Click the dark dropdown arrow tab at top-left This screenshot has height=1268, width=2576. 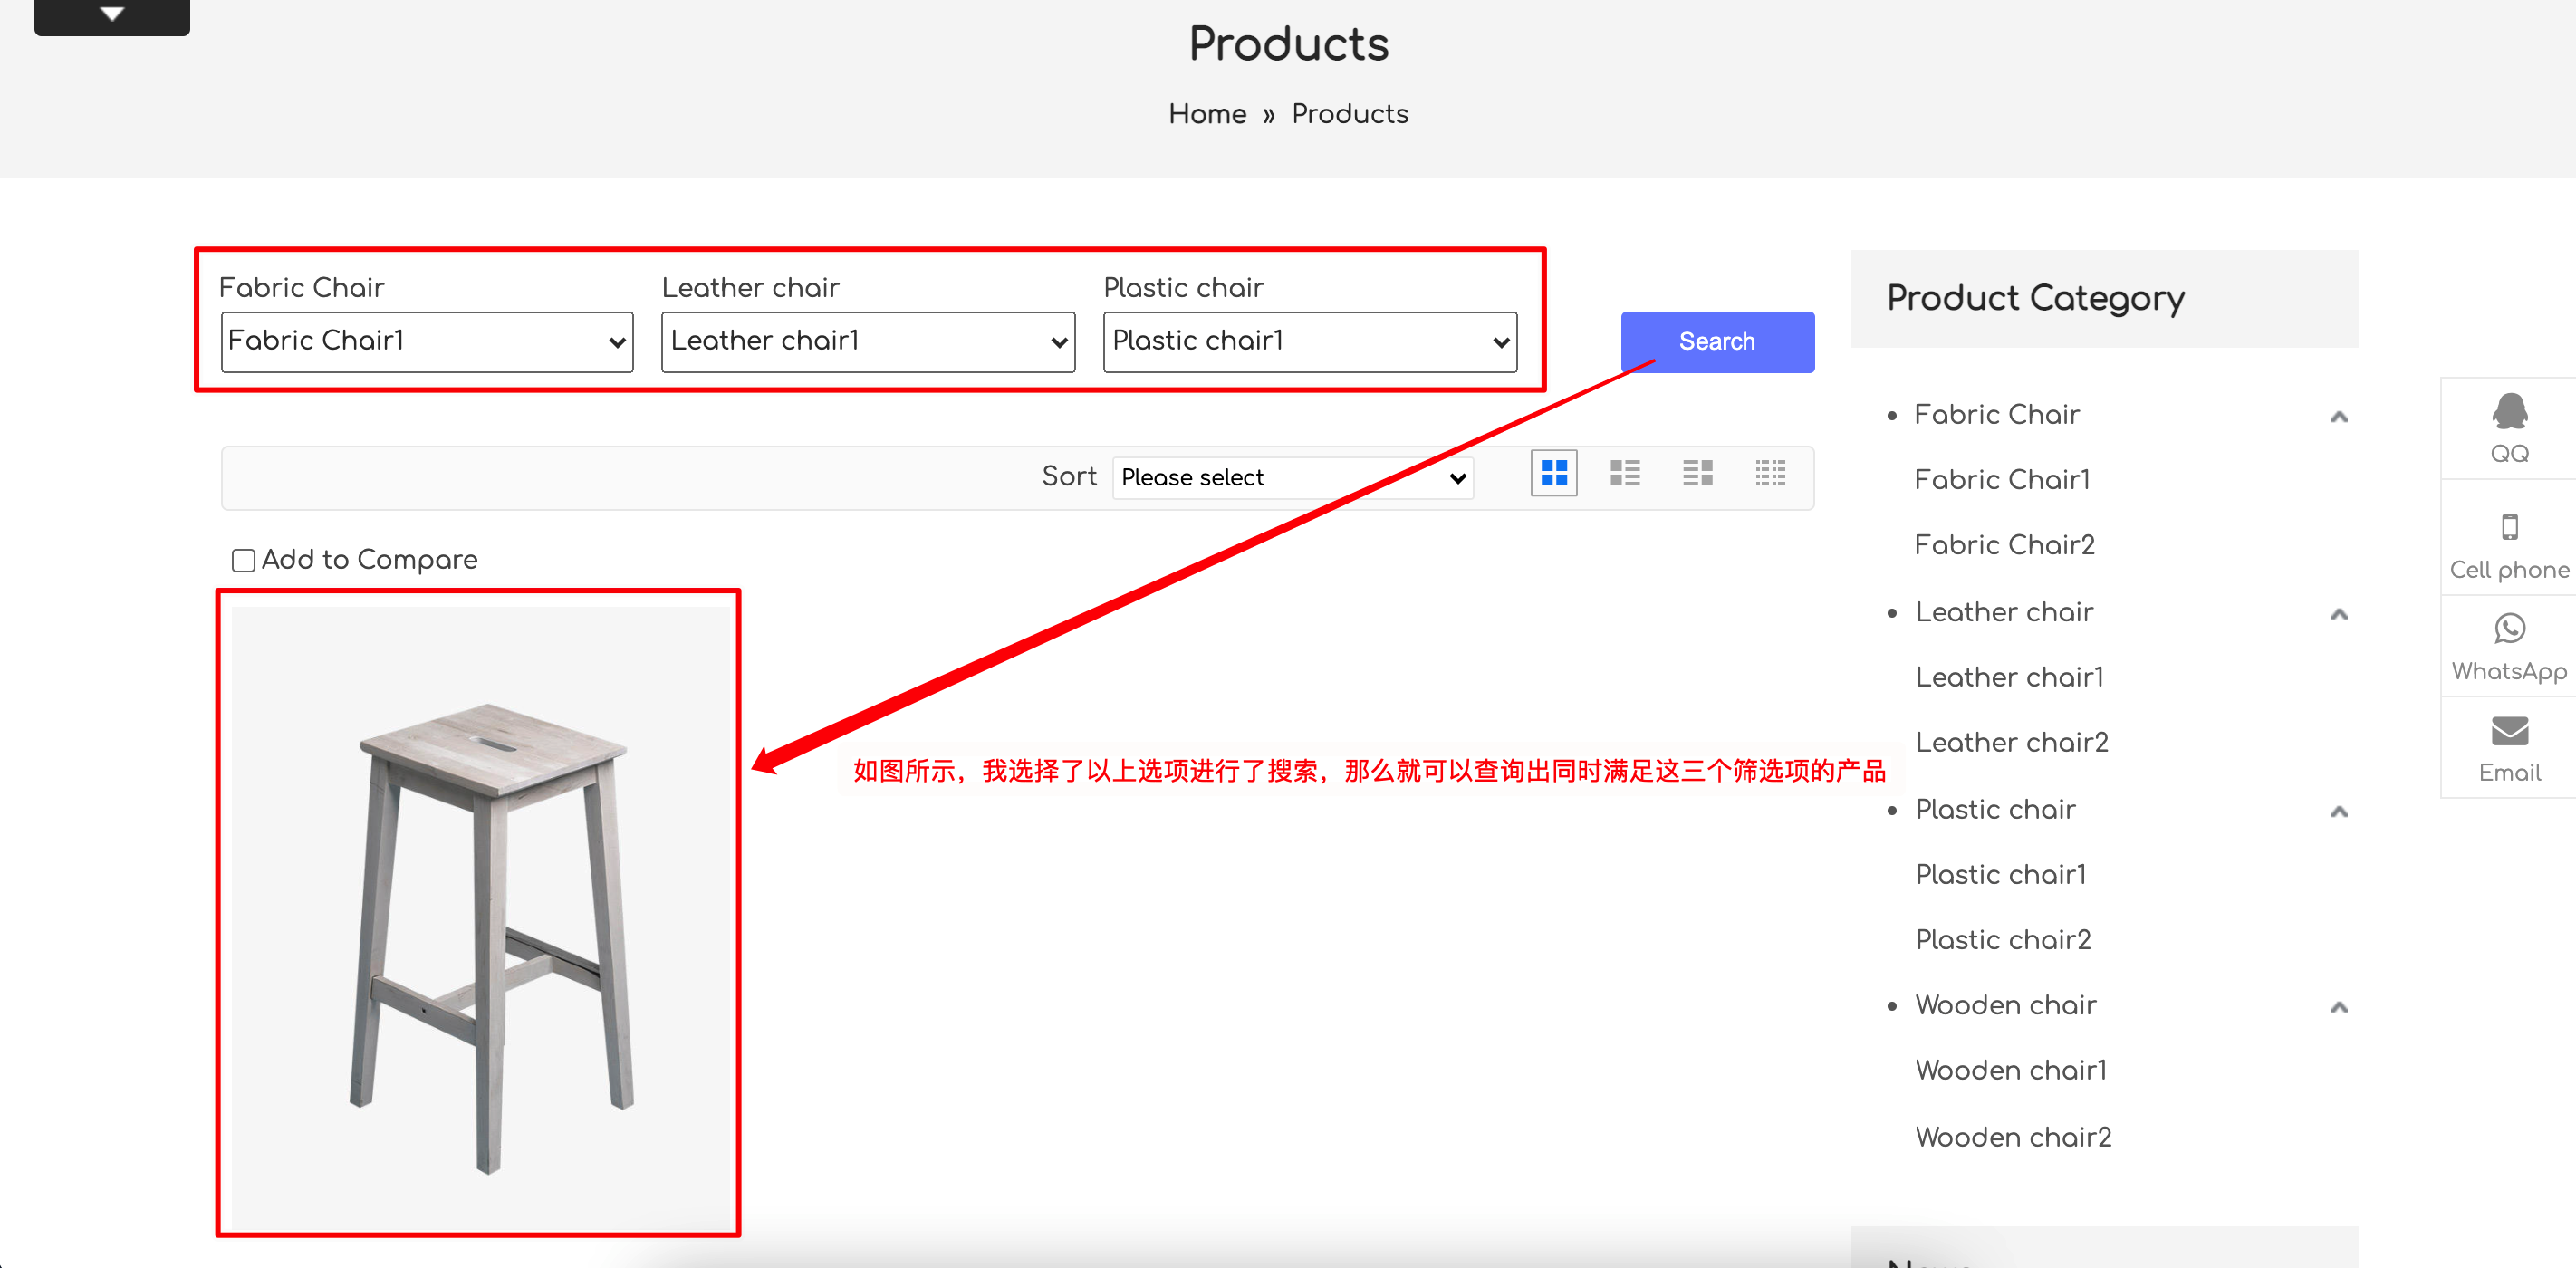coord(112,15)
